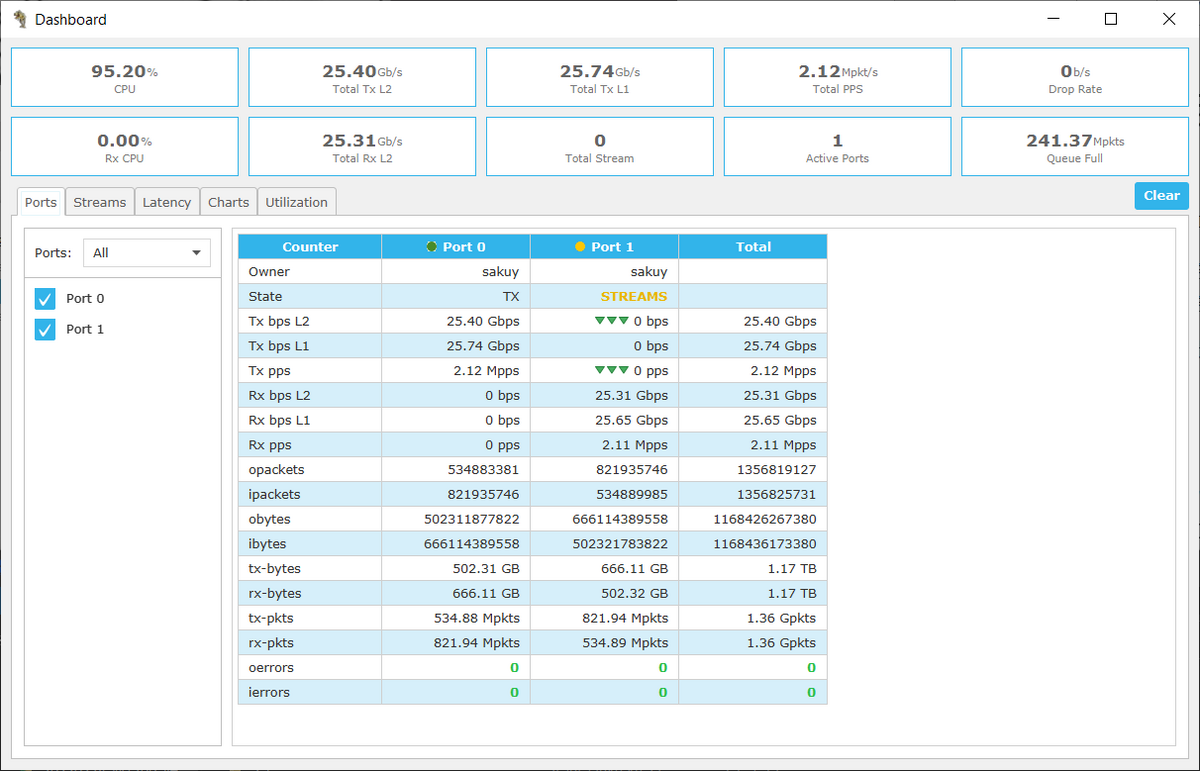The image size is (1200, 771).
Task: Uncheck the Port 0 checkbox
Action: (x=45, y=299)
